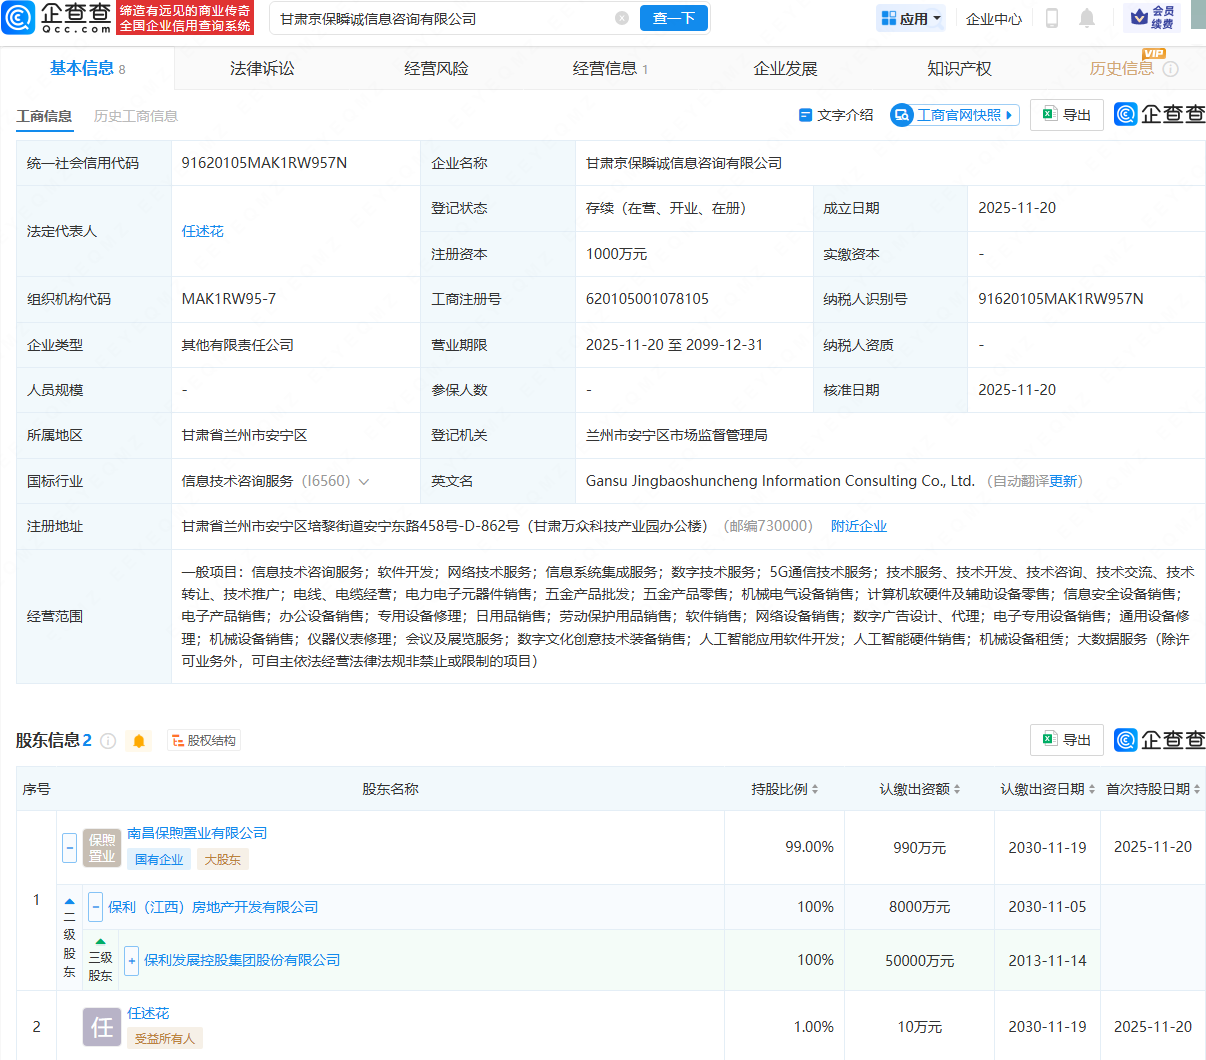The width and height of the screenshot is (1206, 1060).
Task: Open legal representative 任述花 link
Action: [x=202, y=231]
